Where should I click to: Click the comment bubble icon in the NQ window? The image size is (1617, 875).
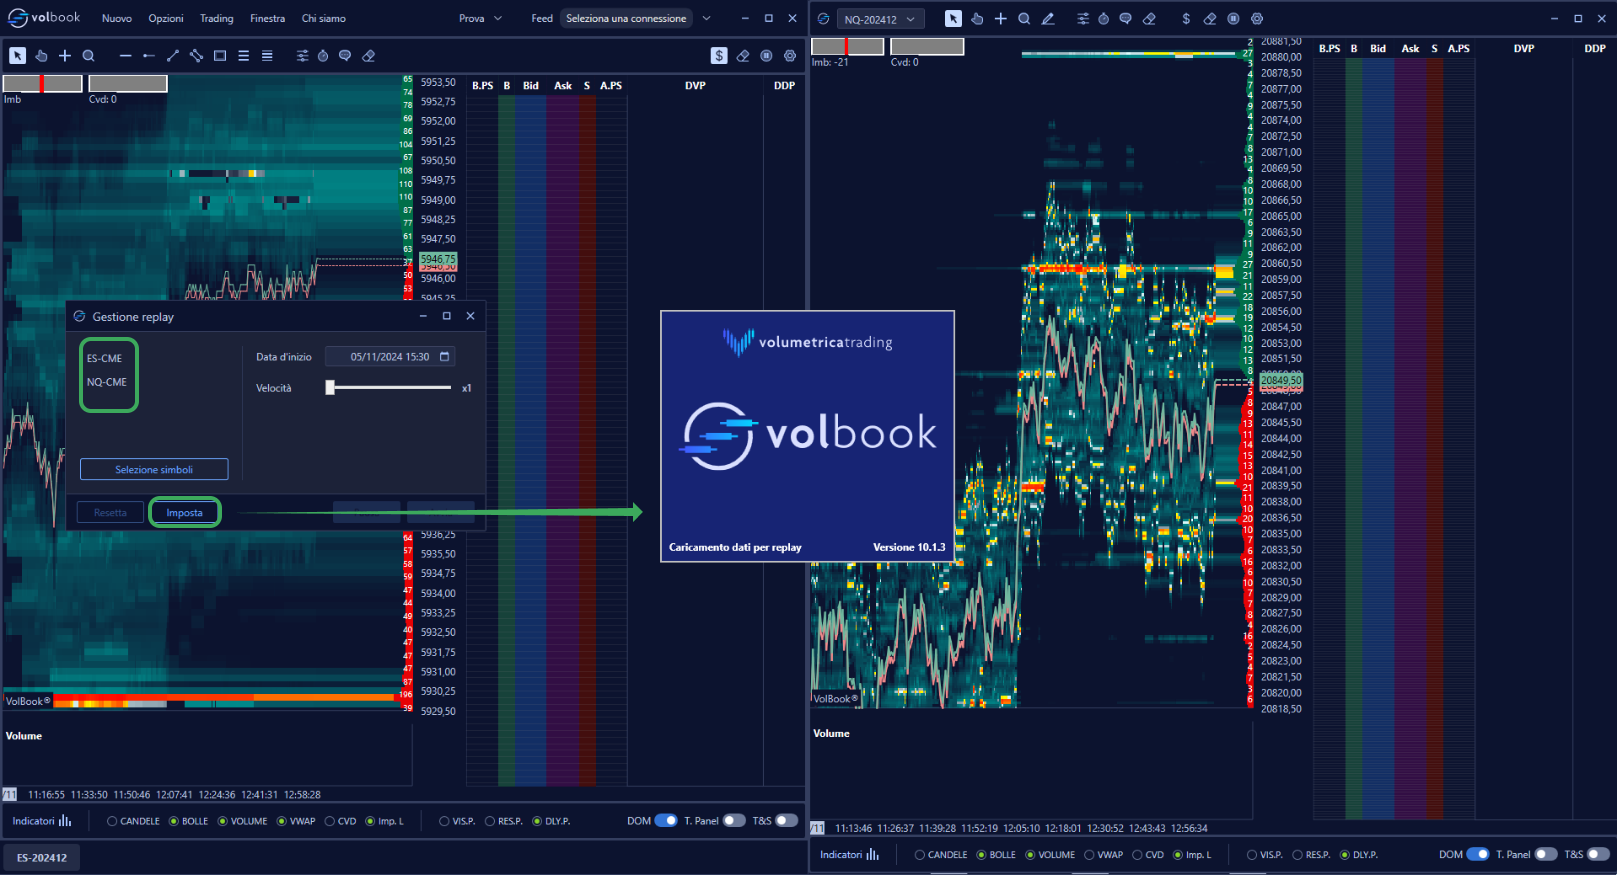[1126, 19]
